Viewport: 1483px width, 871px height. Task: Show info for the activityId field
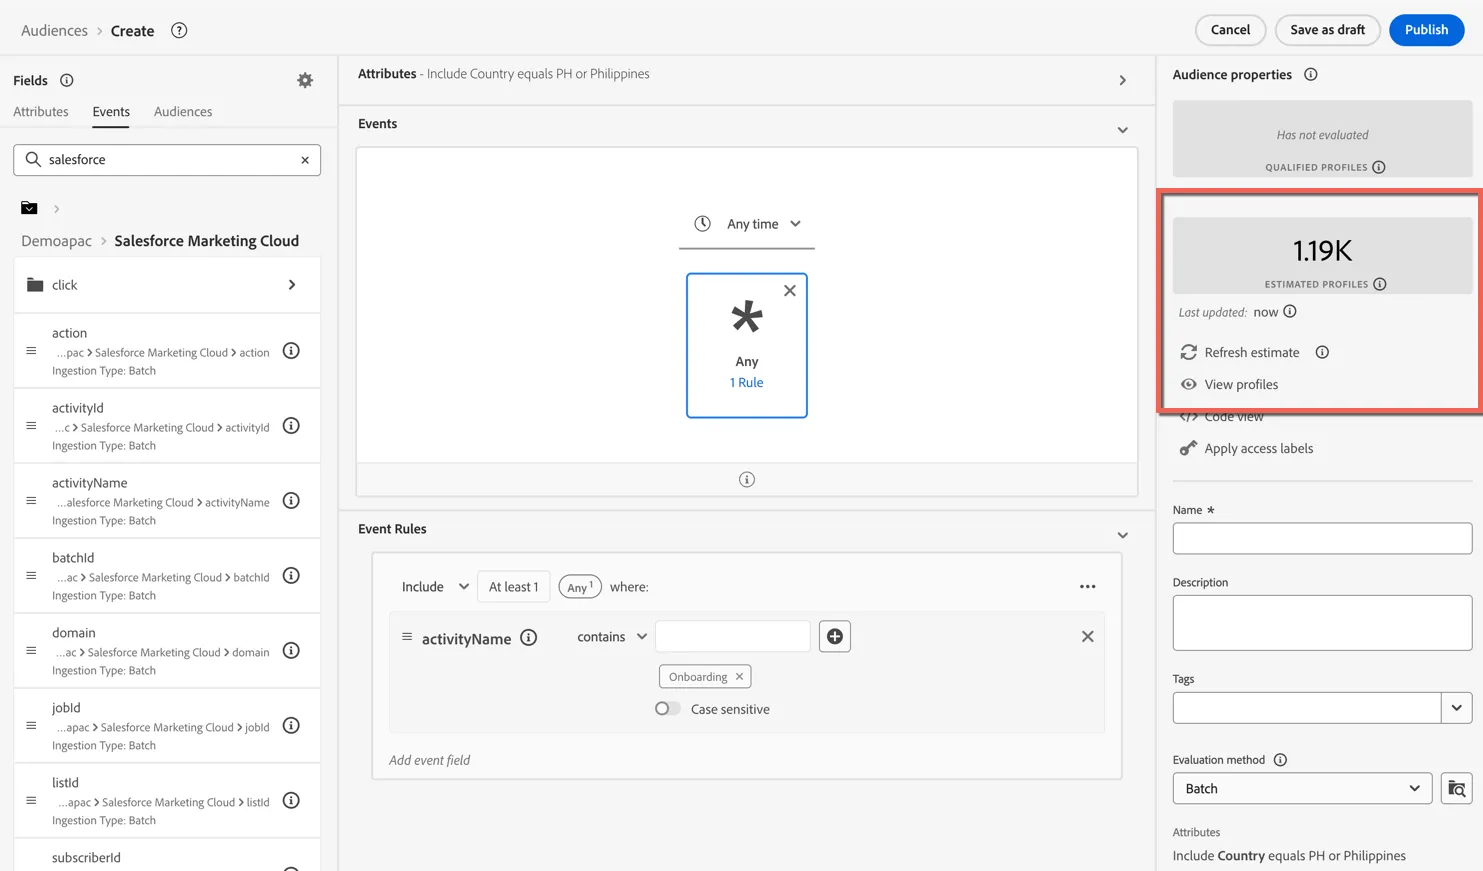[291, 426]
